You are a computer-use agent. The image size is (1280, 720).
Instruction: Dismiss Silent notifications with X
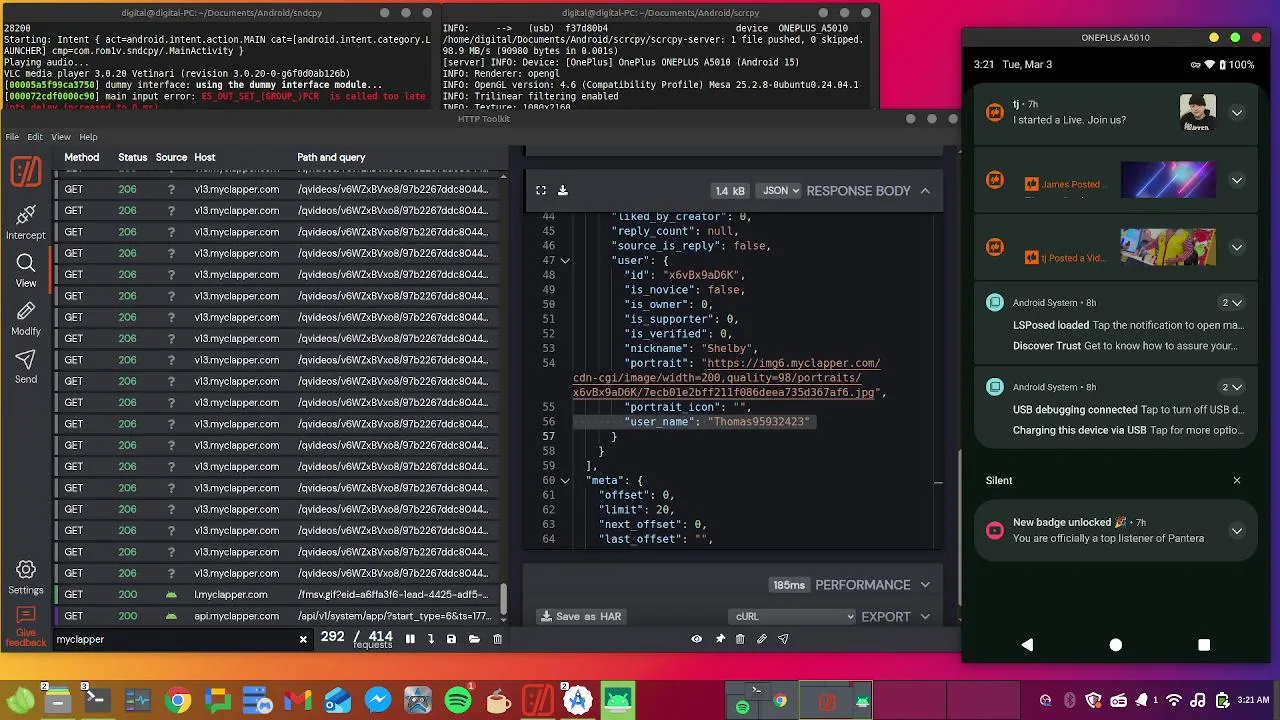pos(1237,481)
